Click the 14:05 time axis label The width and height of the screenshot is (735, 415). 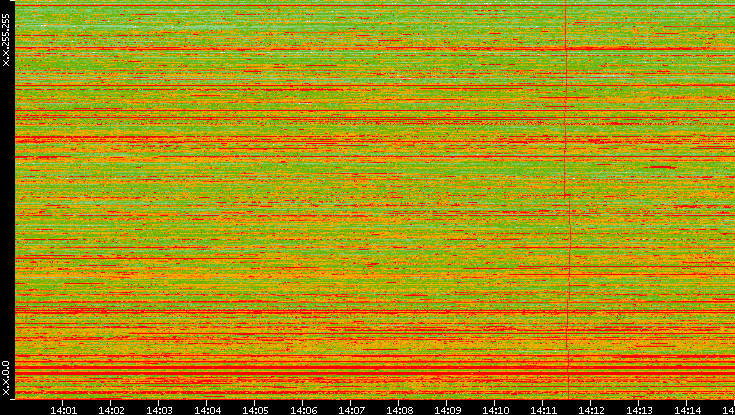255,411
